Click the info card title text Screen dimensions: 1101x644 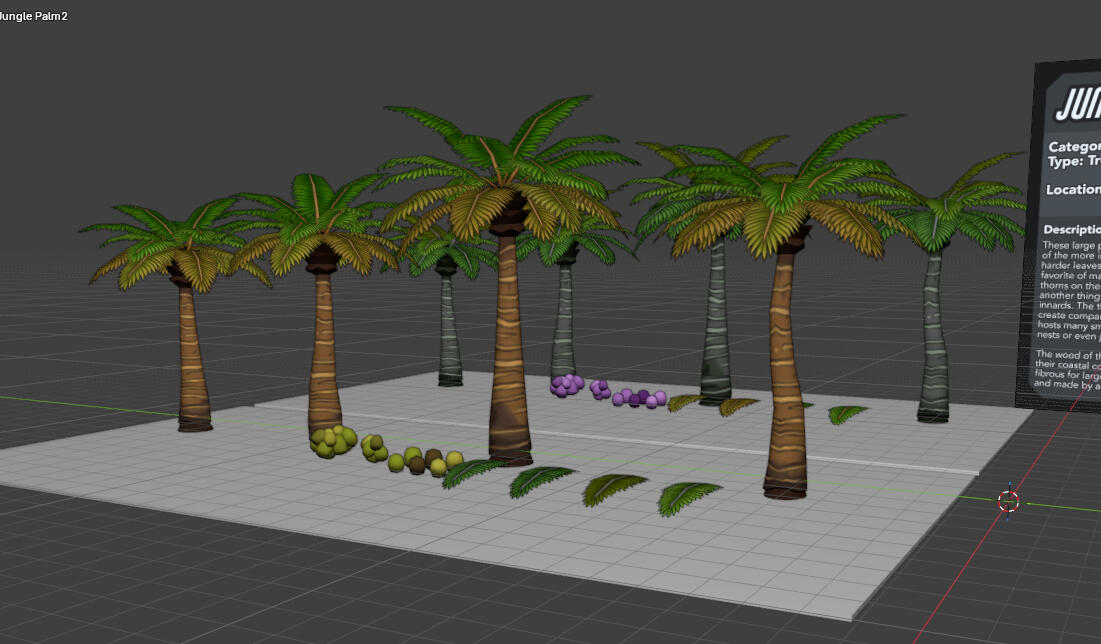1077,106
